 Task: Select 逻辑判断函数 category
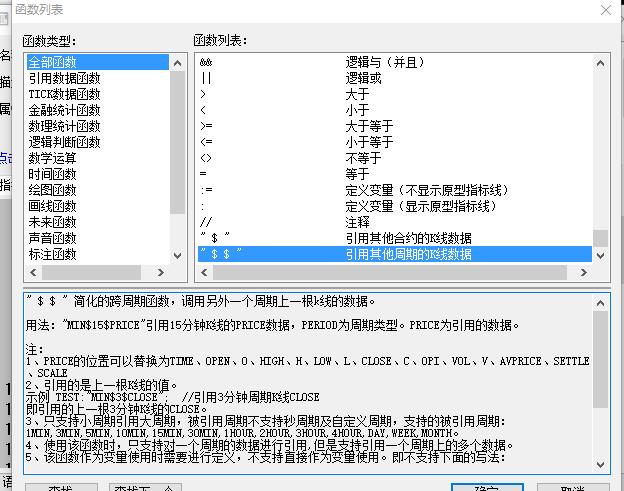64,142
